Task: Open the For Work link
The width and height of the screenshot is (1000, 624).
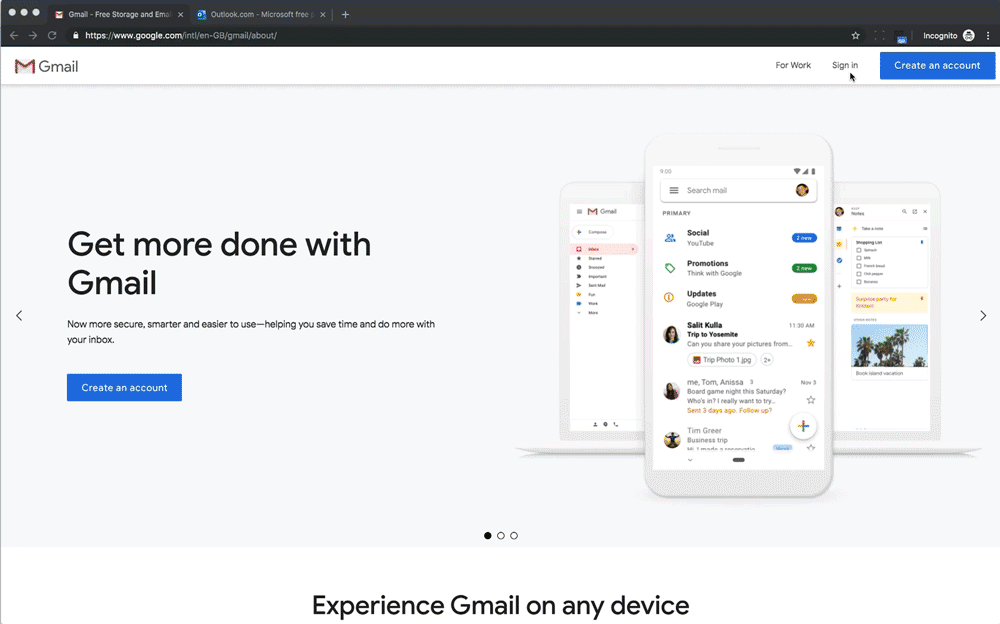Action: [793, 65]
